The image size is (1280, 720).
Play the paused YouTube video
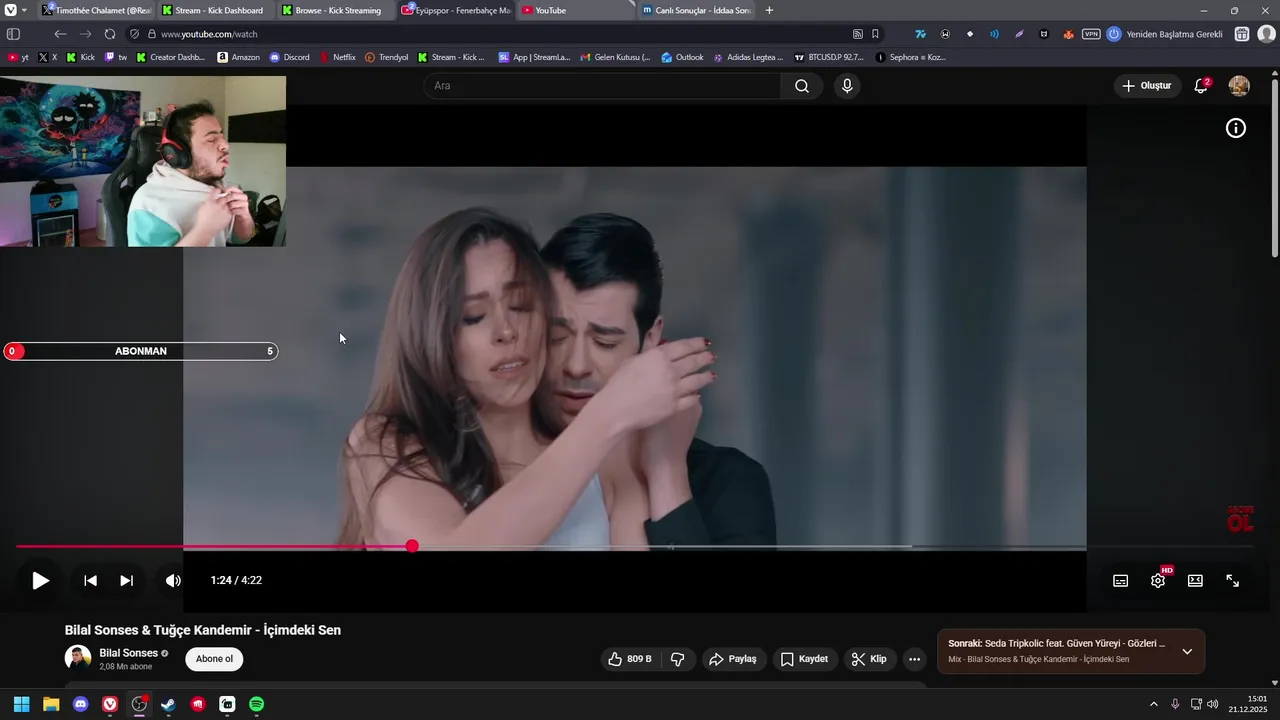click(x=40, y=581)
